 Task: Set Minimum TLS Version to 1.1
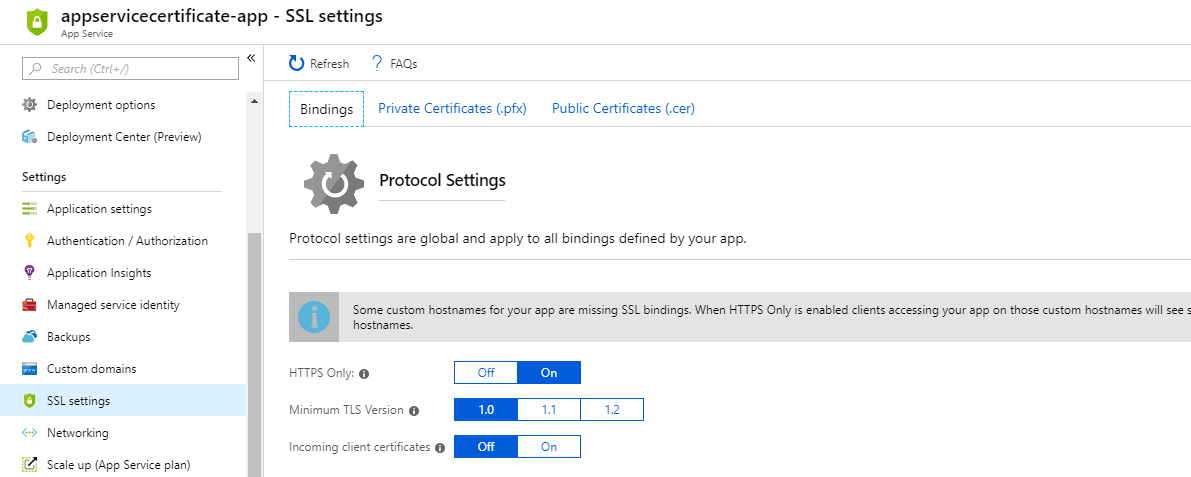tap(548, 410)
